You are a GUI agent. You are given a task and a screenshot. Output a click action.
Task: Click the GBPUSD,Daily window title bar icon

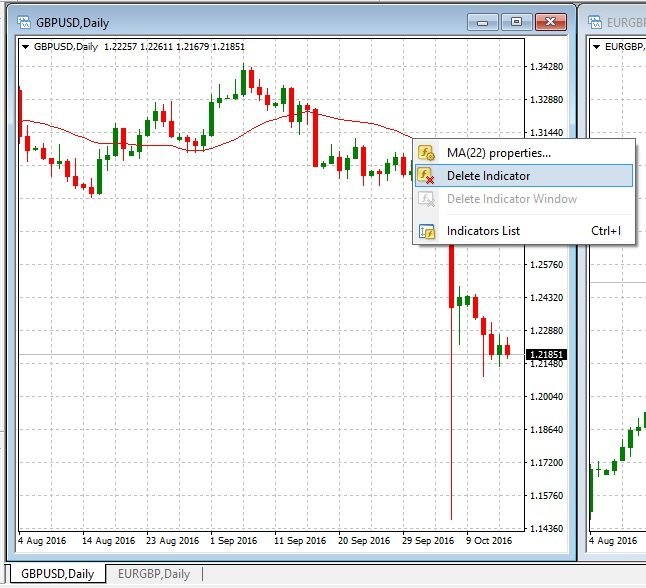click(x=24, y=22)
